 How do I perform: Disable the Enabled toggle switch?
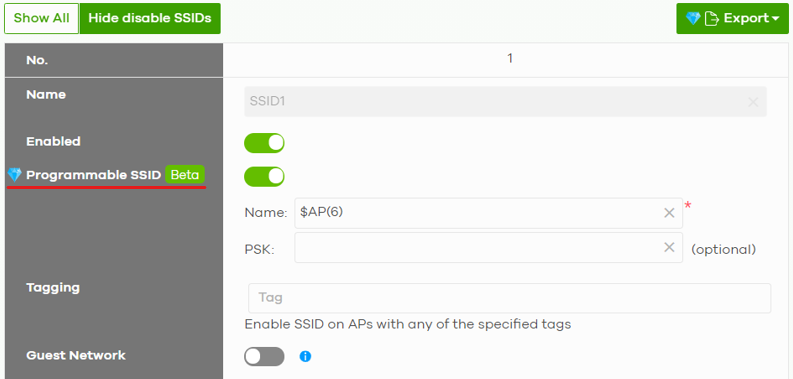tap(264, 143)
